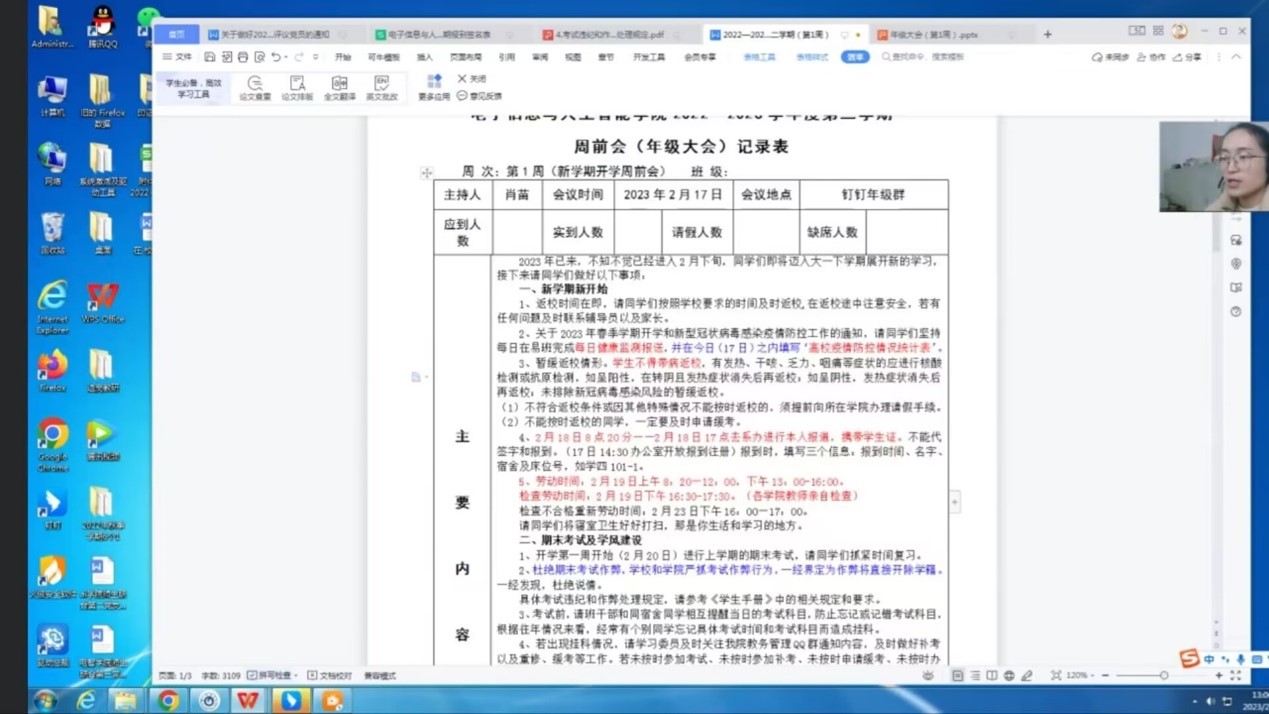1269x714 pixels.
Task: Toggle the 拼写检查 spell check checkbox
Action: tap(252, 676)
